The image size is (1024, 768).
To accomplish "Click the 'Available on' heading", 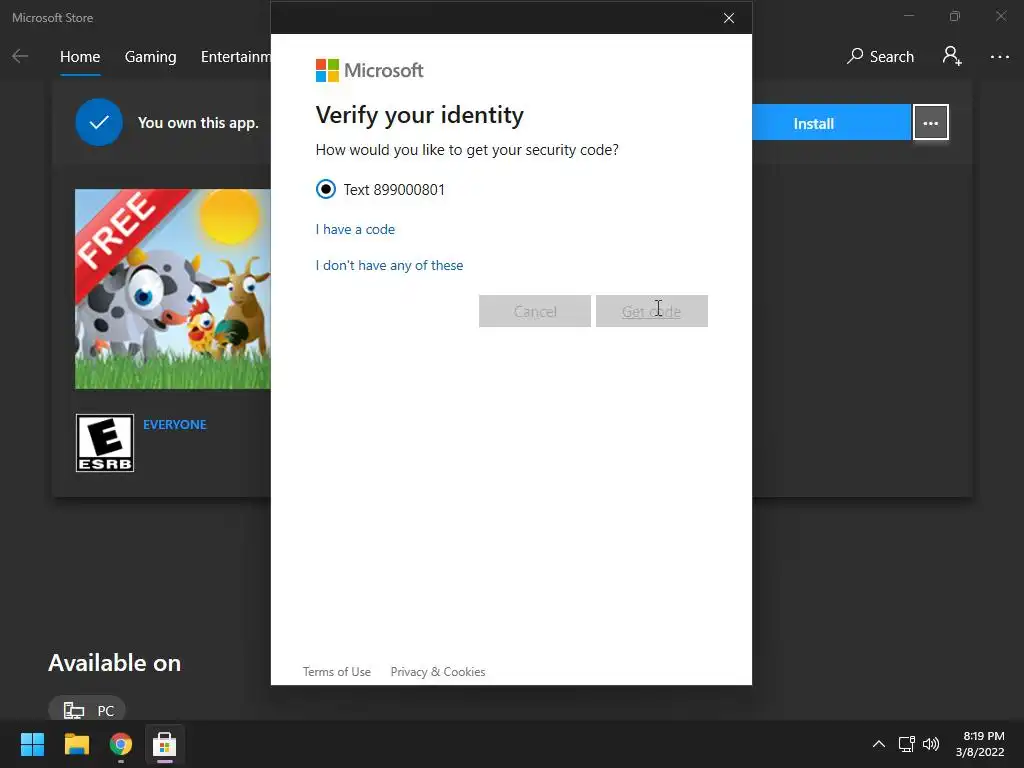I will (115, 663).
